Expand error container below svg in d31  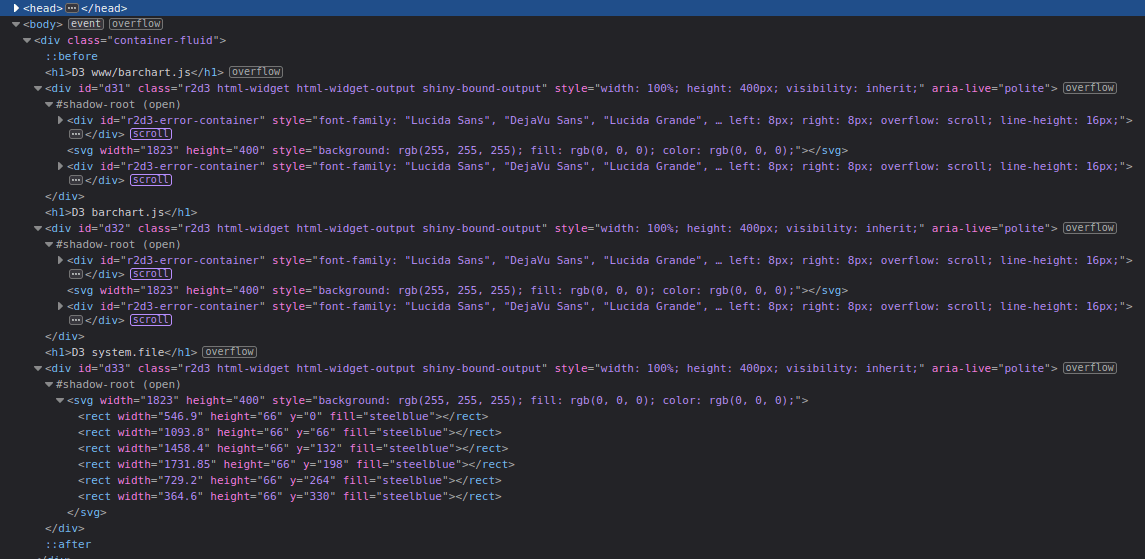pos(61,166)
